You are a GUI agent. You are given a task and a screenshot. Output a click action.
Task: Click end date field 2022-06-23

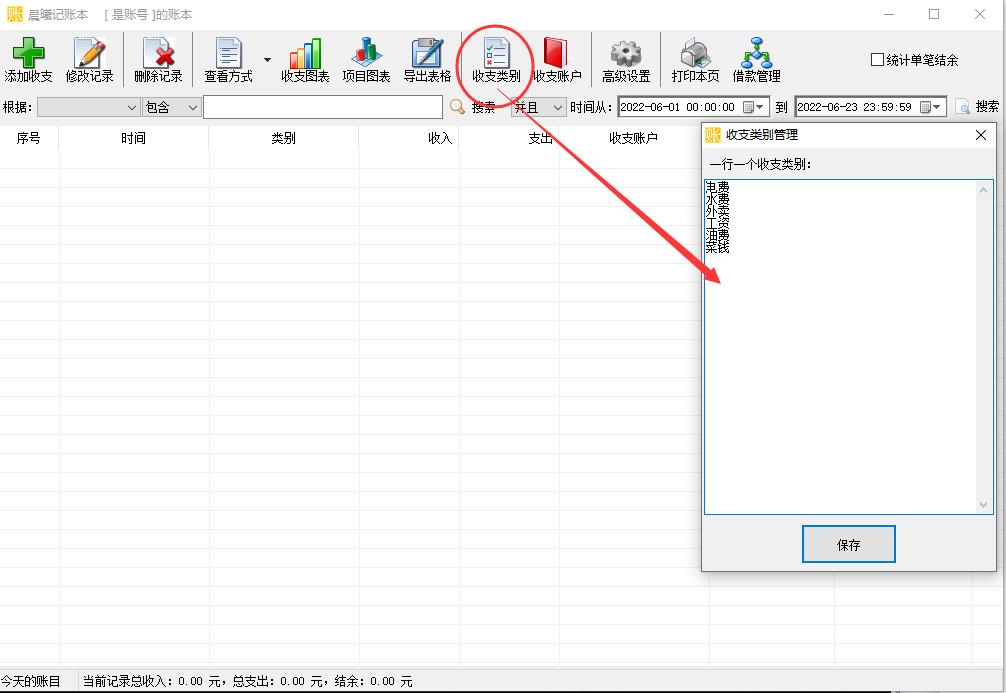(x=855, y=107)
